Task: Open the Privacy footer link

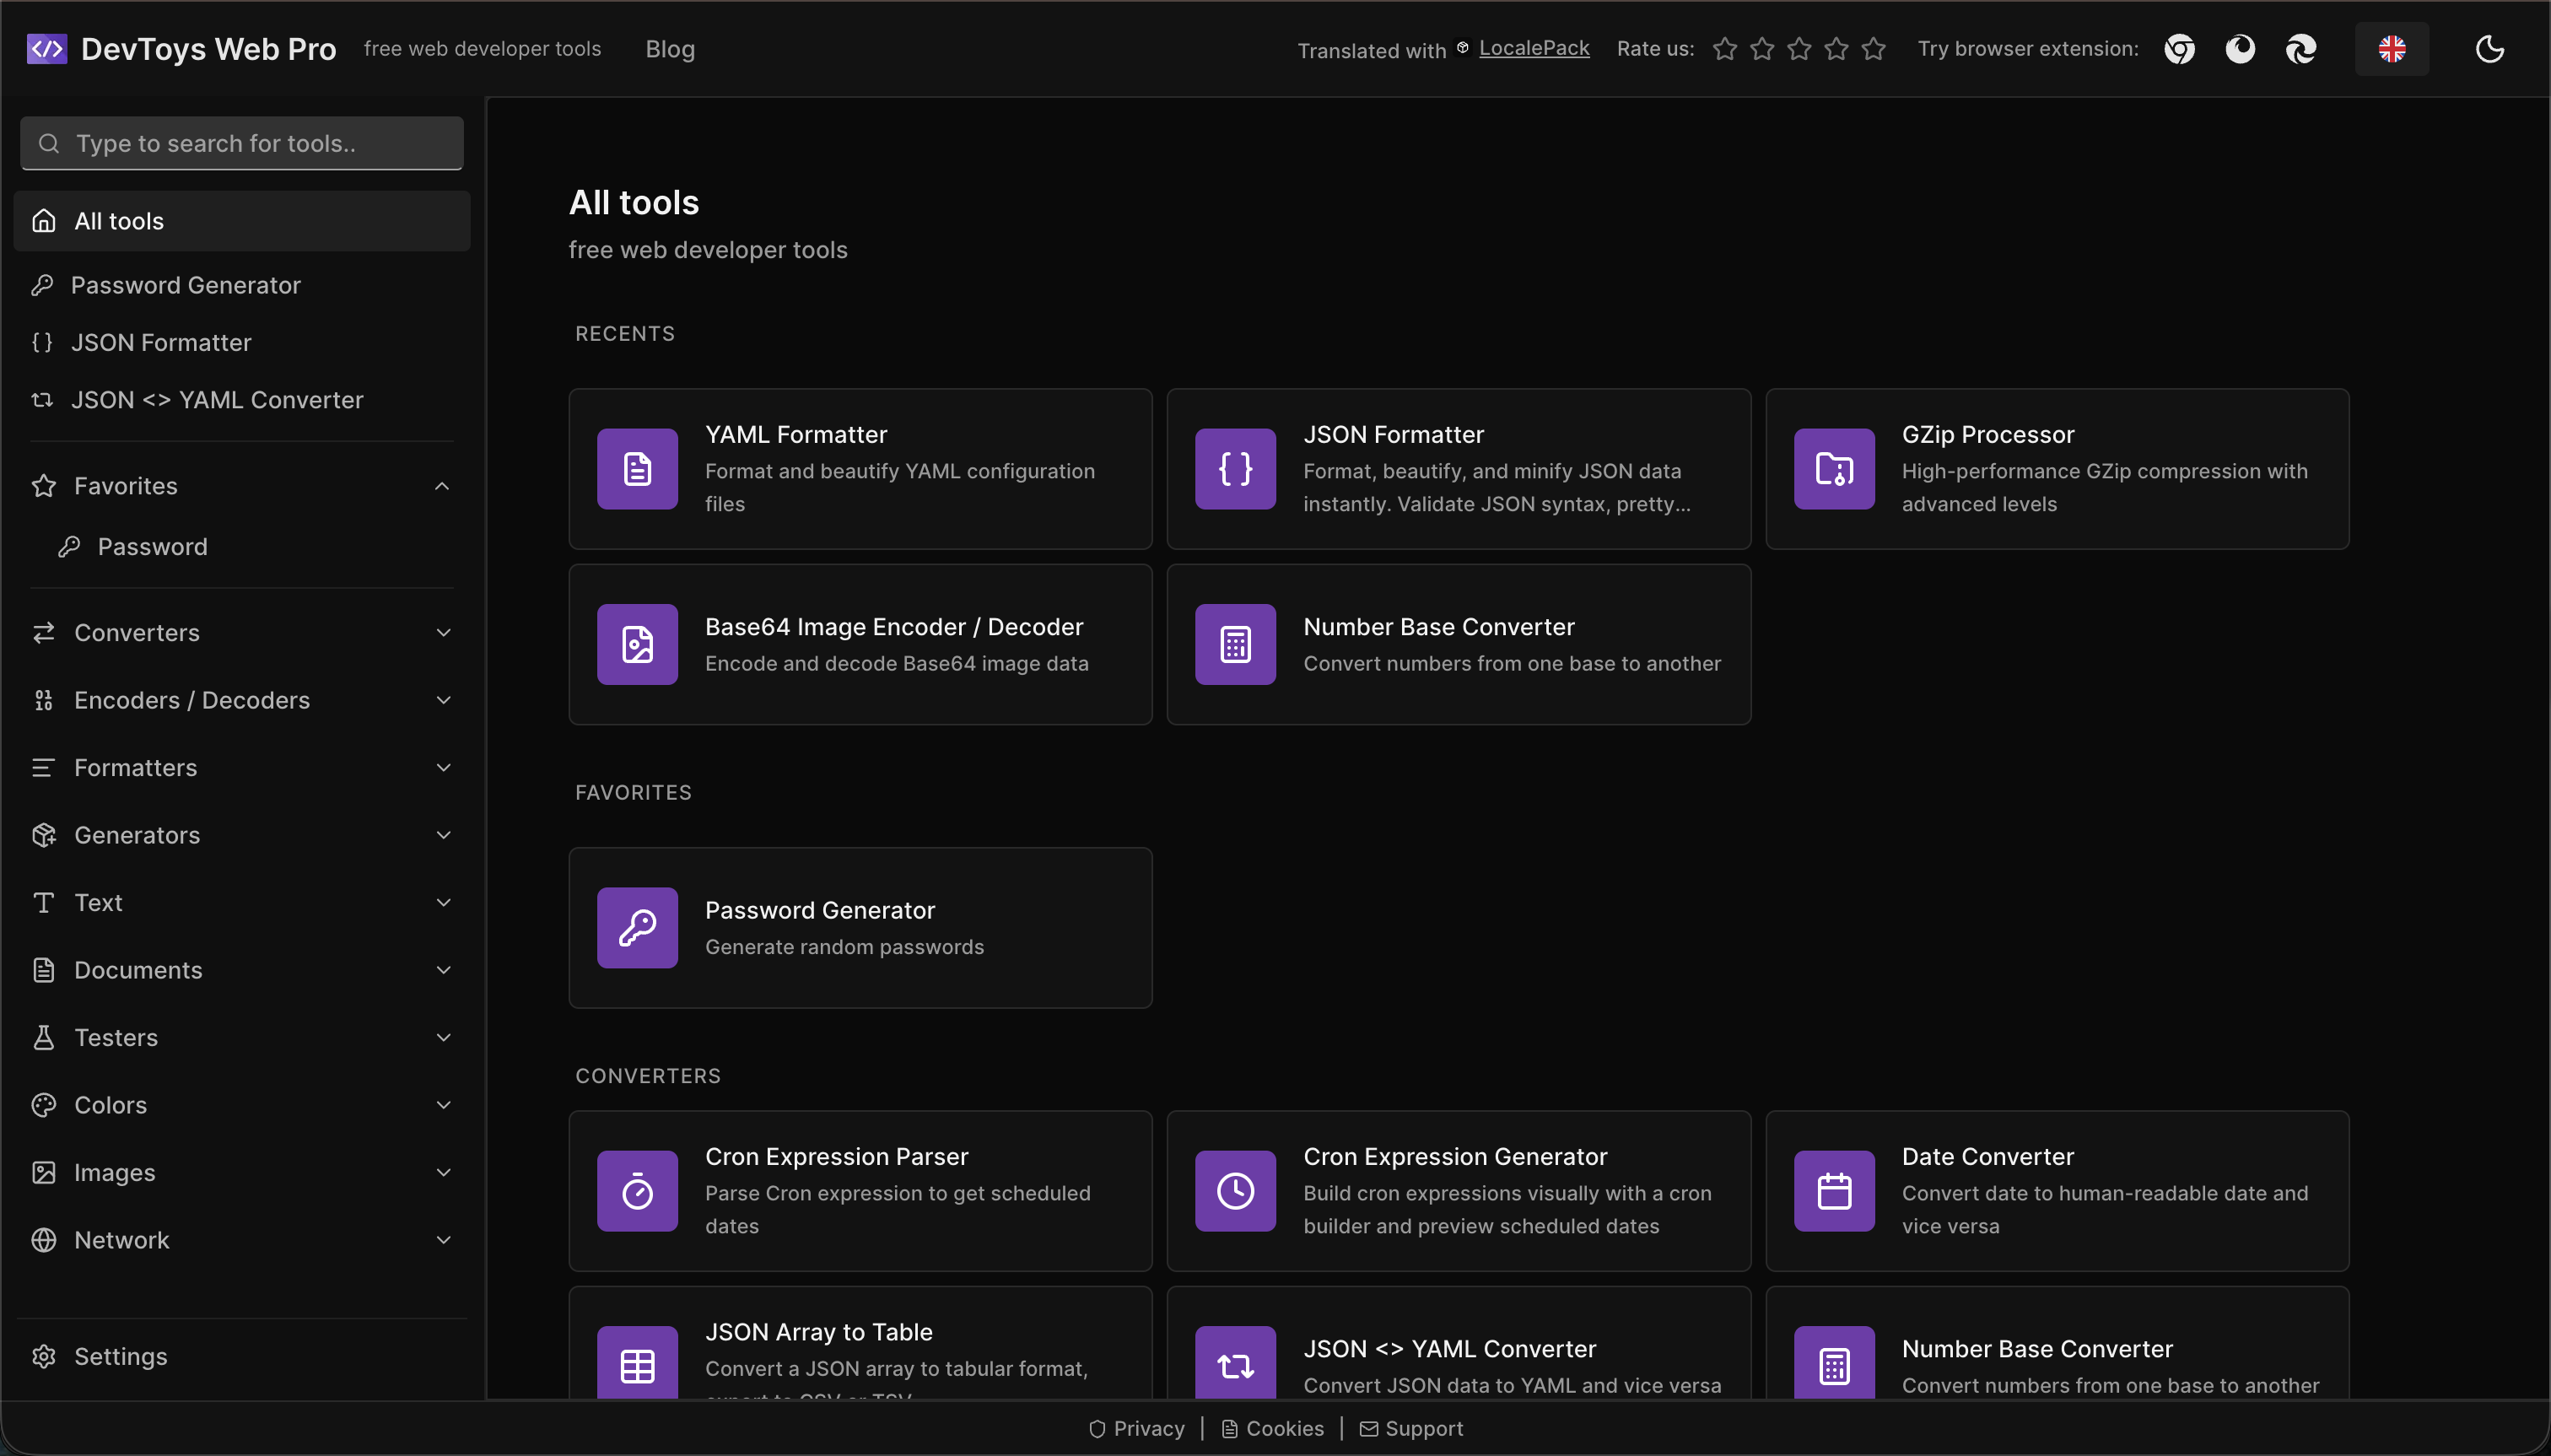Action: tap(1137, 1428)
